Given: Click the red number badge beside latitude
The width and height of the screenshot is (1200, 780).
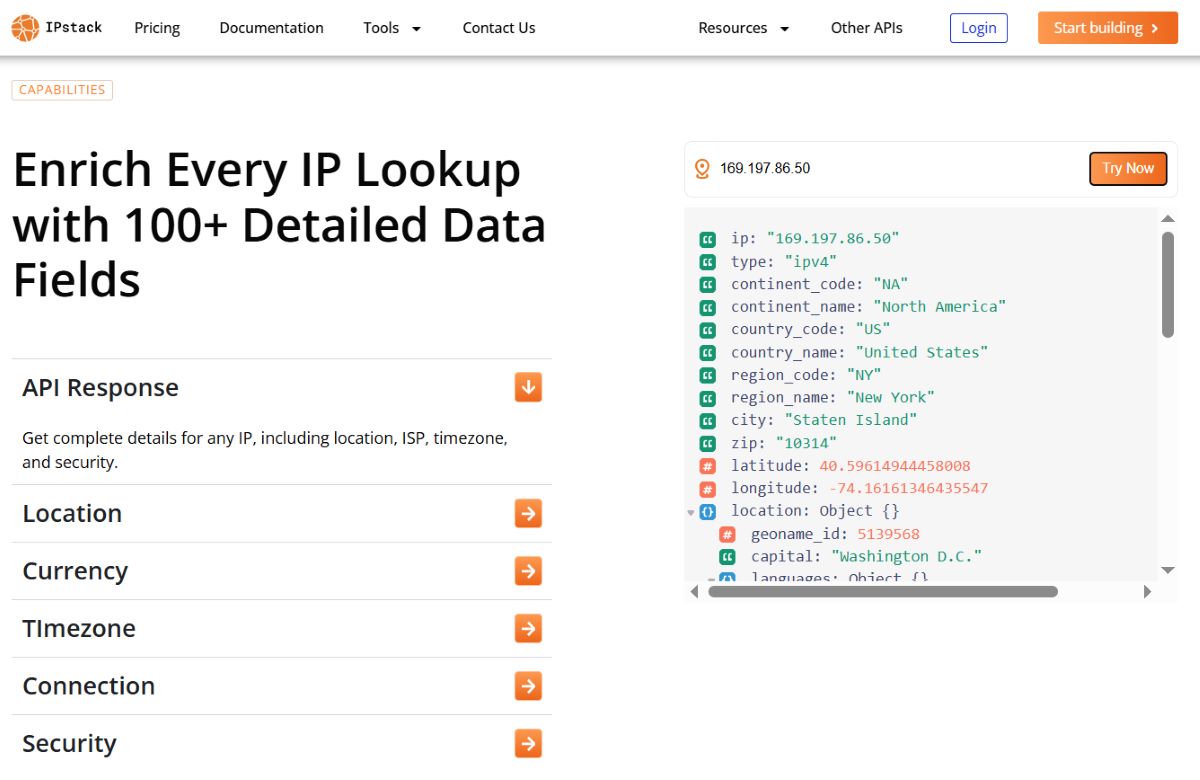Looking at the screenshot, I should pos(708,465).
